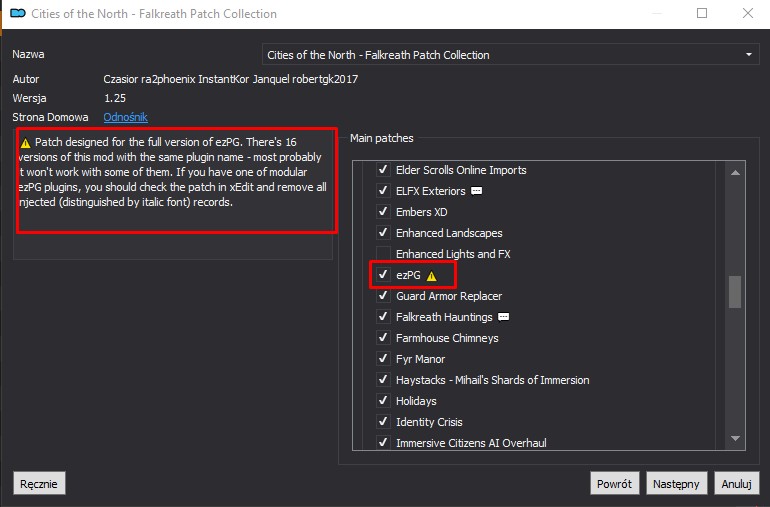Screen dimensions: 770x507
Task: Toggle the Falkreath Hauntings checkbox
Action: [x=383, y=316]
